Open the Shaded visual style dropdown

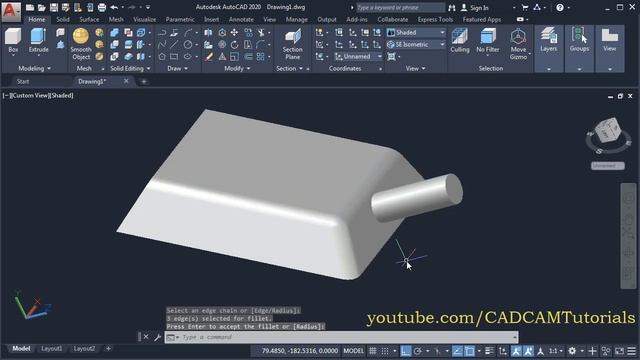(x=416, y=32)
